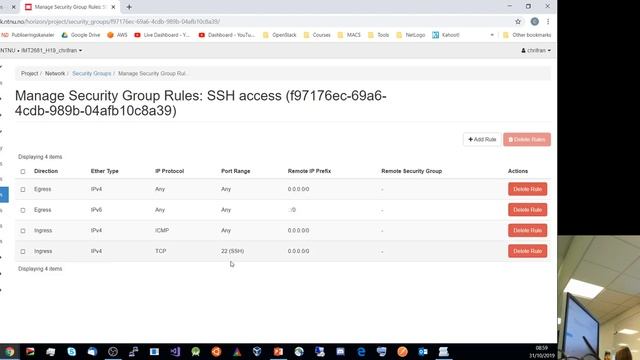
Task: Expand the Courses bookmarks folder
Action: coord(317,35)
